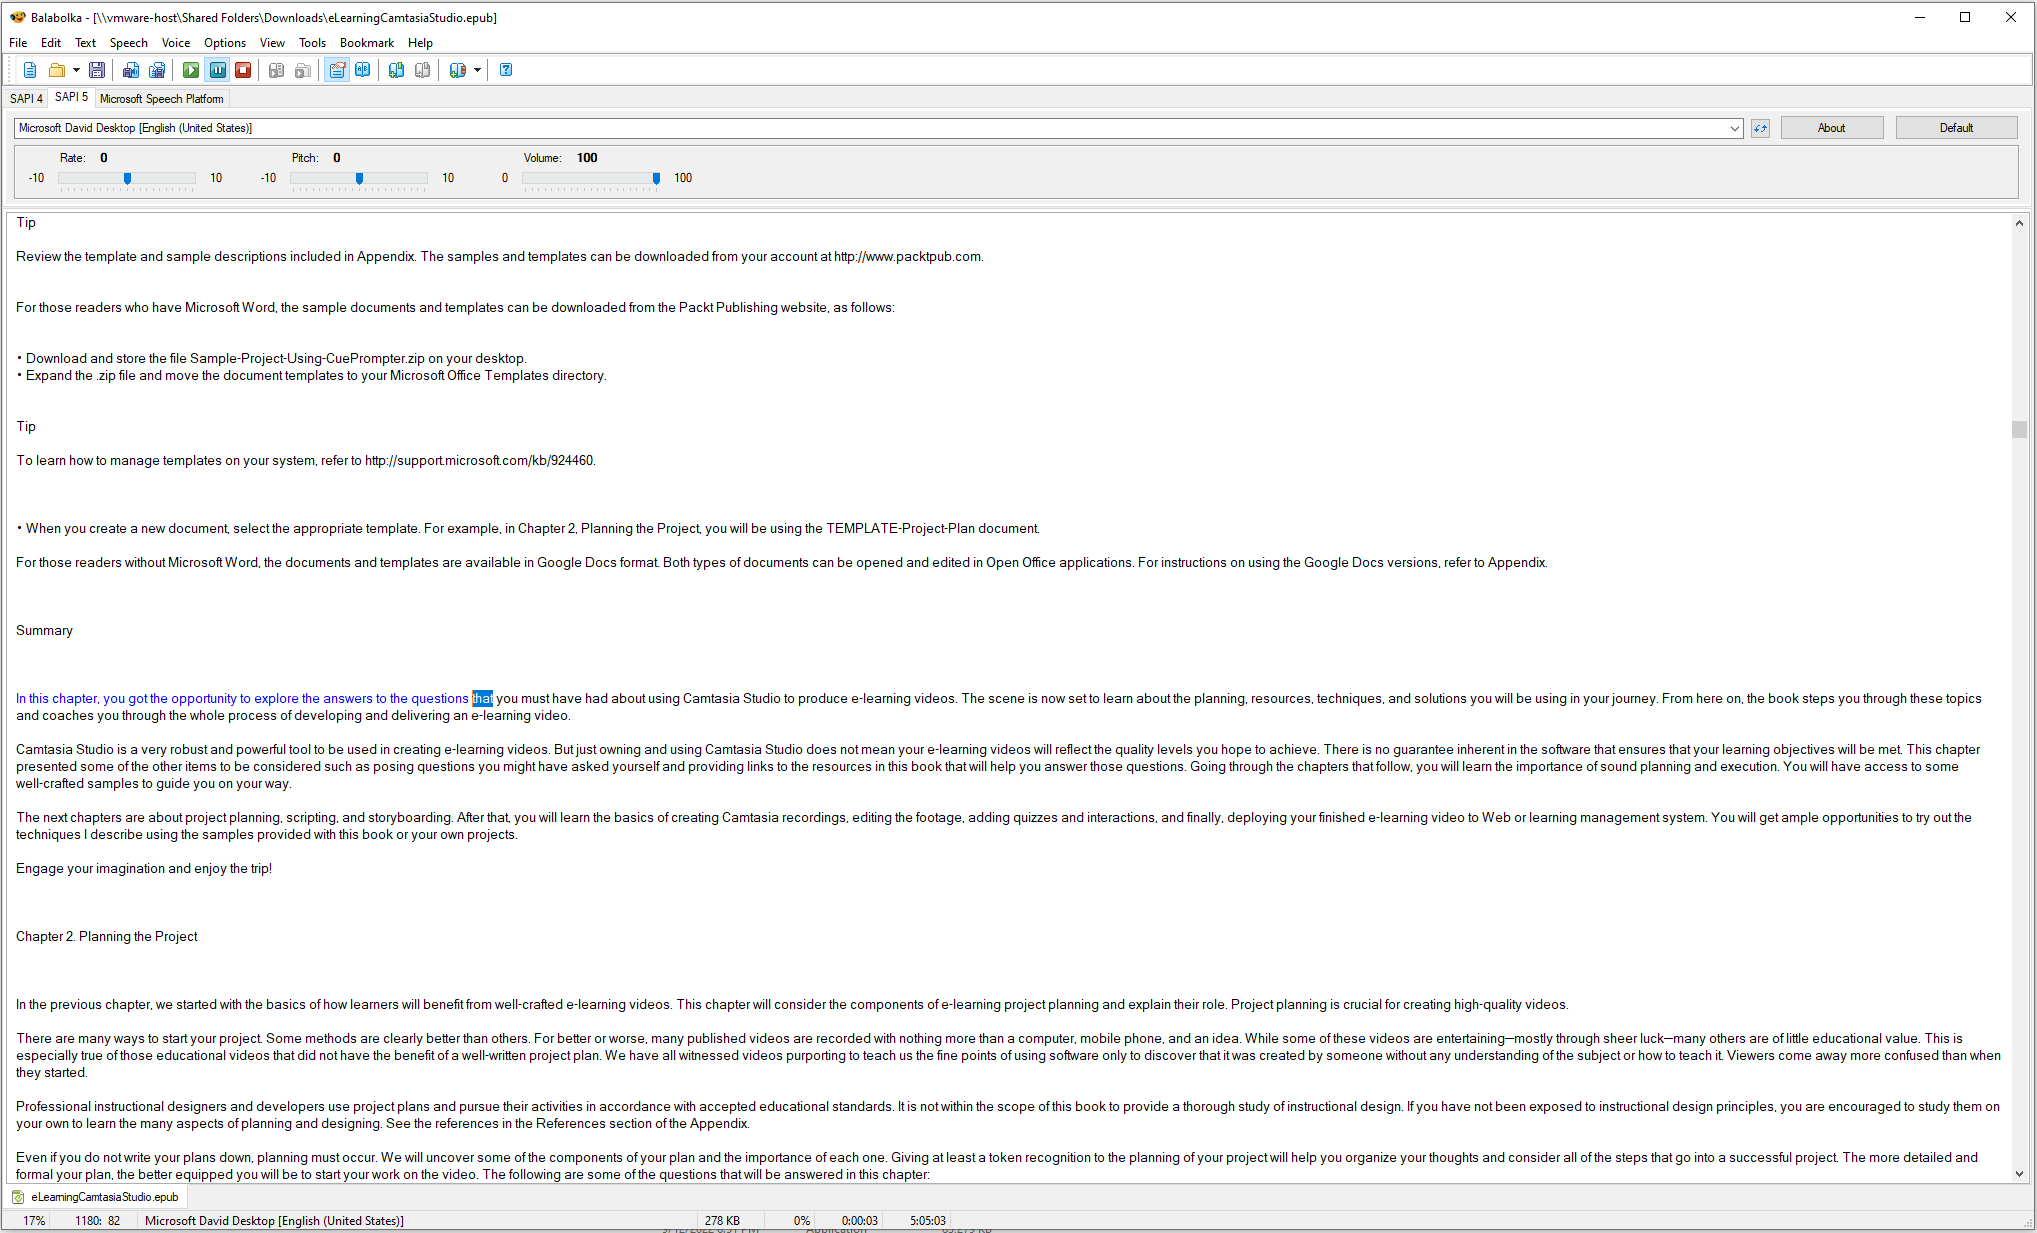This screenshot has width=2037, height=1233.
Task: Select the SAPI 5 tab
Action: click(x=71, y=97)
